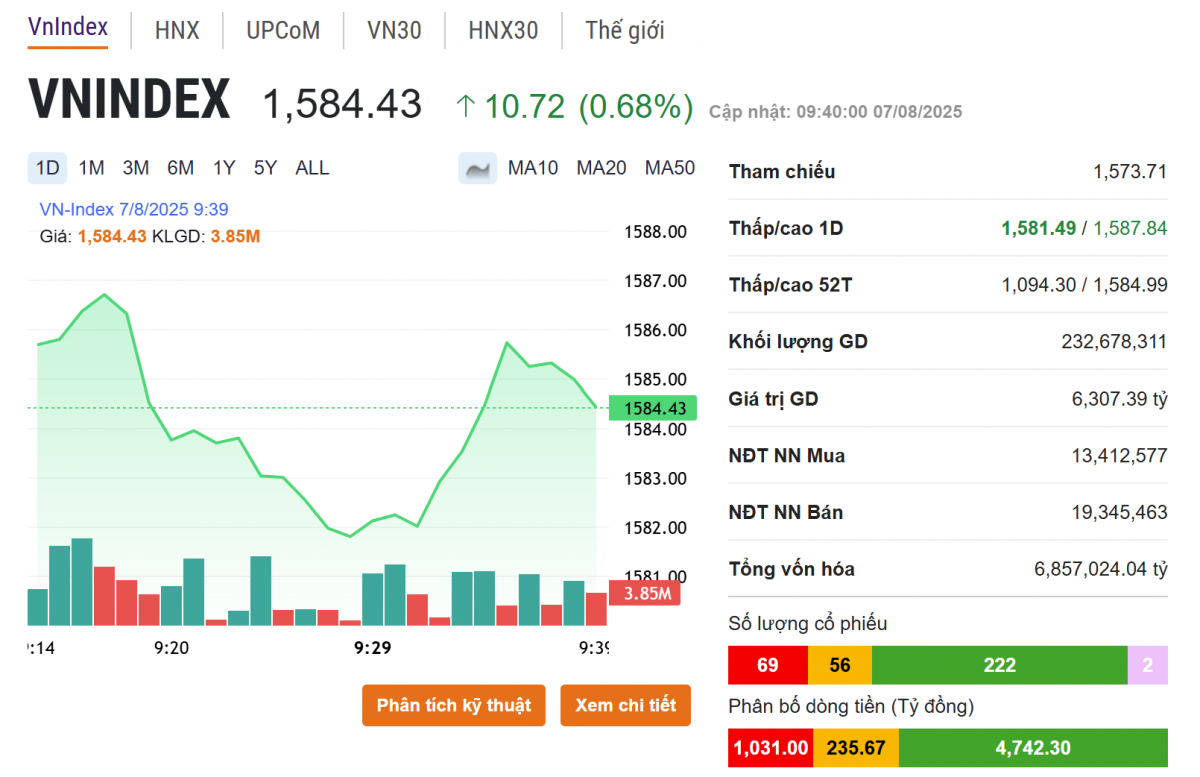This screenshot has width=1200, height=777.
Task: Open Phân tích kỹ thuật button
Action: click(454, 705)
